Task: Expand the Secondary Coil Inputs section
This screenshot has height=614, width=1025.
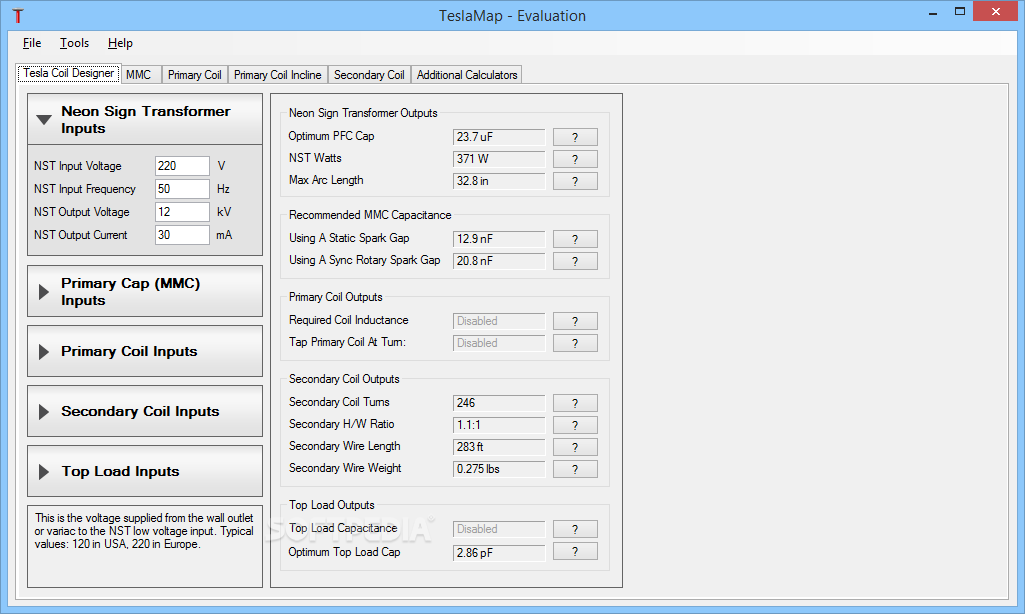Action: (144, 411)
